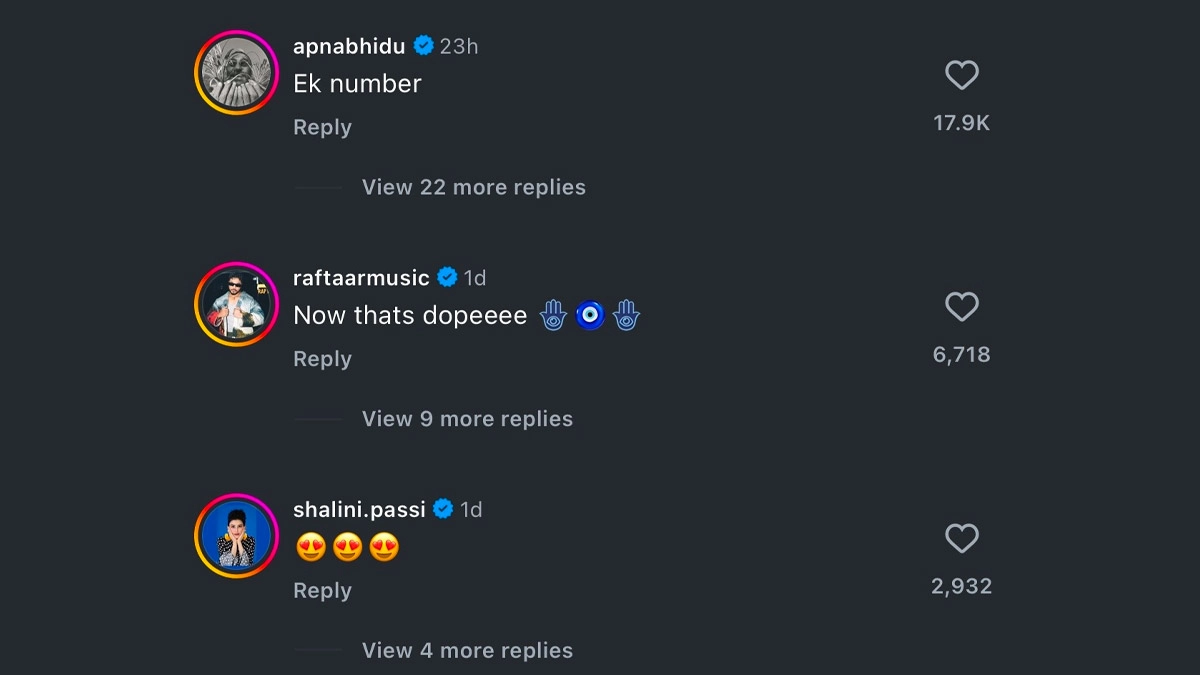Like raftaarmusic's comment with the heart
This screenshot has width=1200, height=675.
961,307
